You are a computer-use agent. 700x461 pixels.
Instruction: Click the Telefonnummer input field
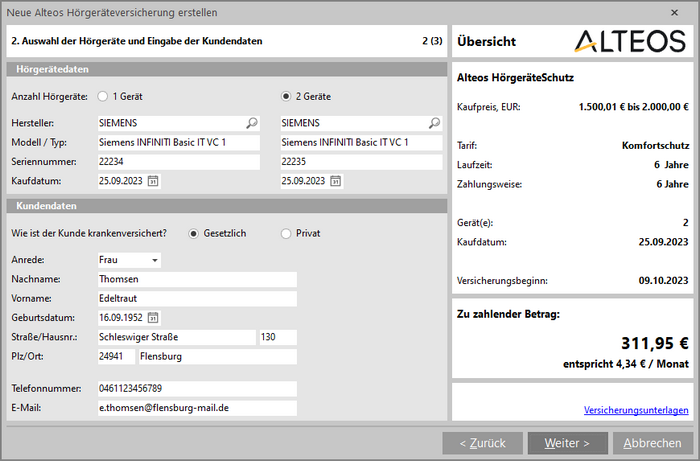pyautogui.click(x=196, y=388)
